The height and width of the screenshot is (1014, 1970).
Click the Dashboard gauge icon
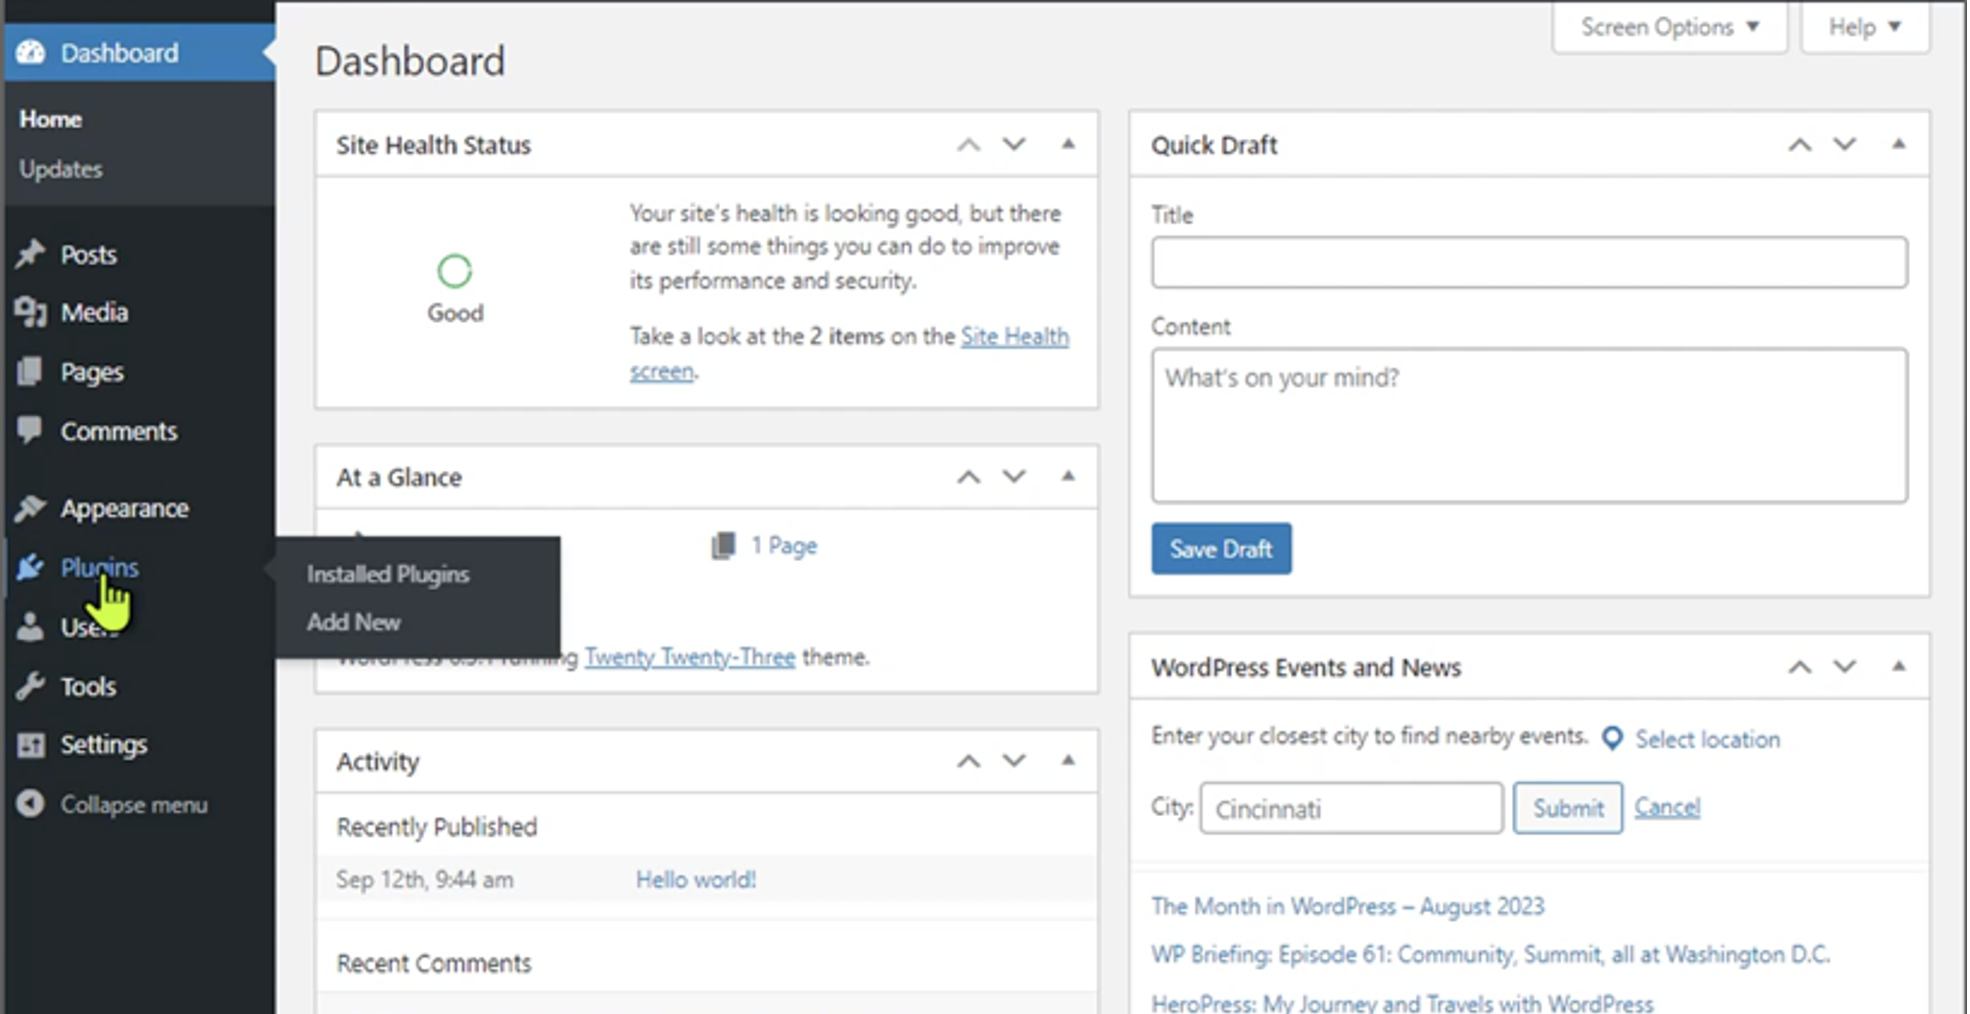(x=31, y=52)
